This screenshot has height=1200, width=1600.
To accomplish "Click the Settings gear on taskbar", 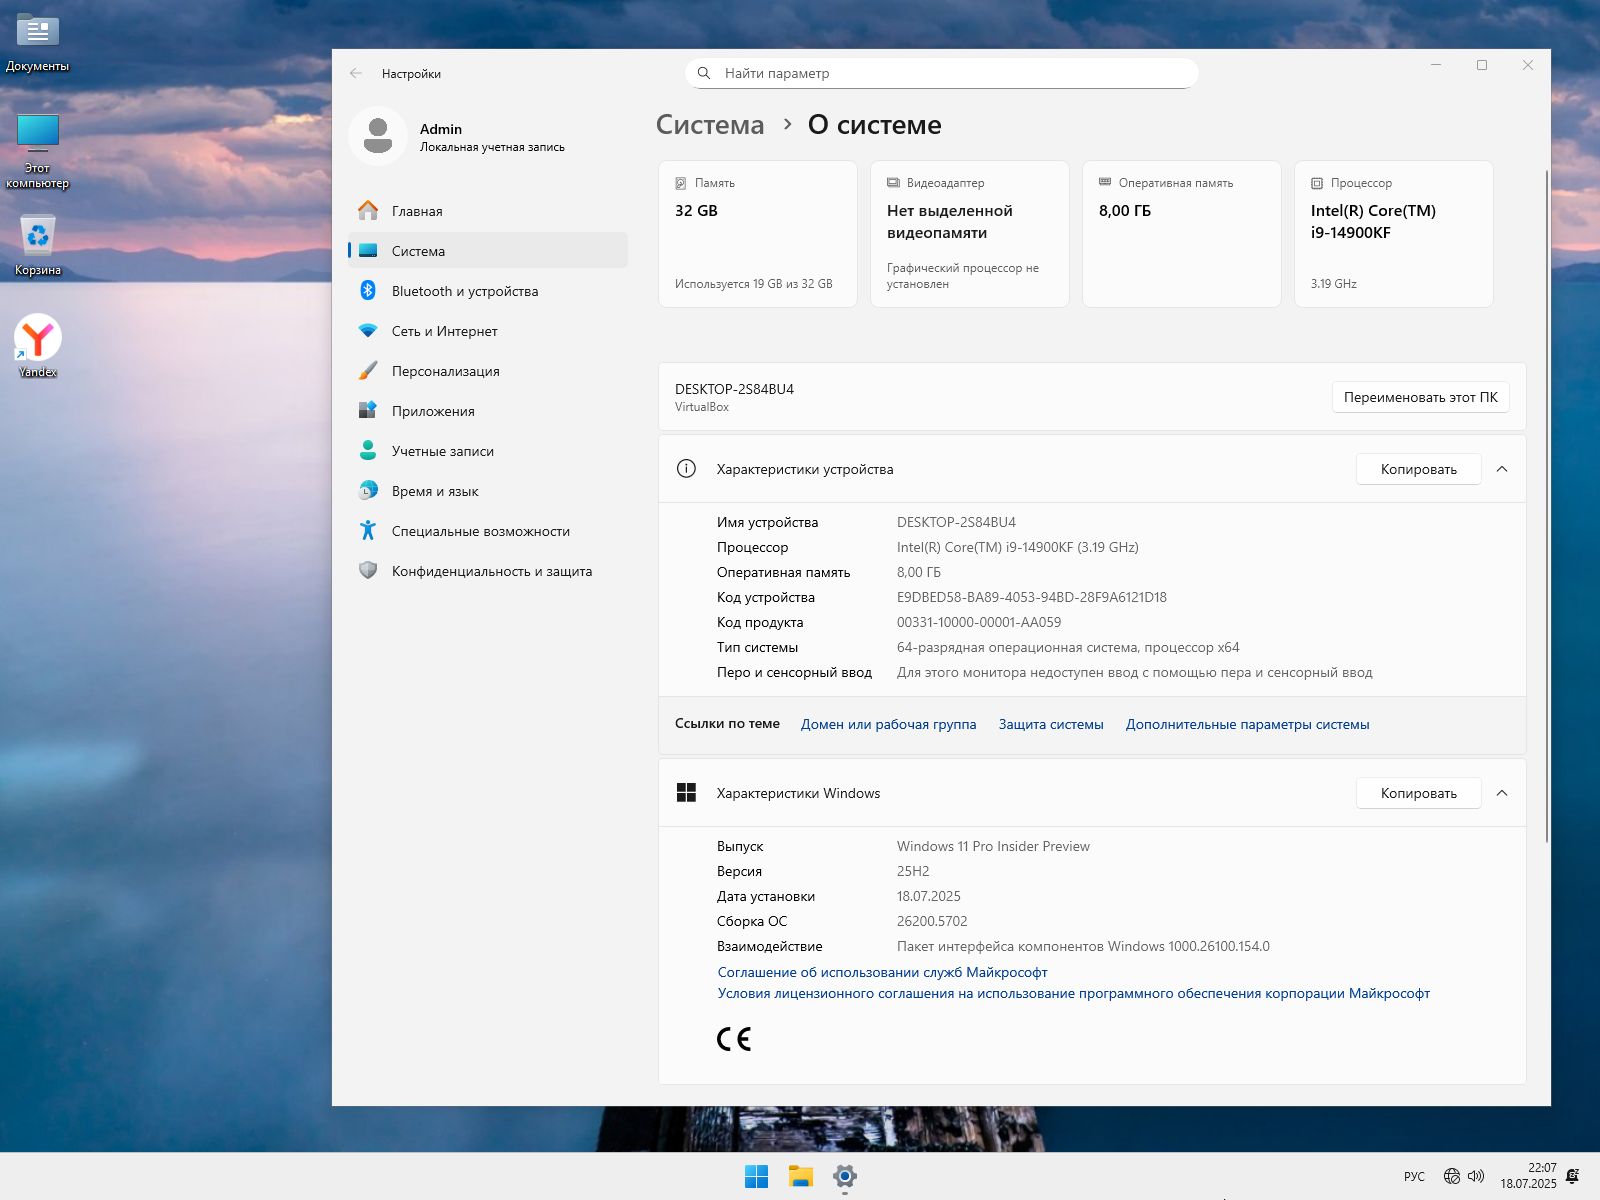I will click(845, 1176).
